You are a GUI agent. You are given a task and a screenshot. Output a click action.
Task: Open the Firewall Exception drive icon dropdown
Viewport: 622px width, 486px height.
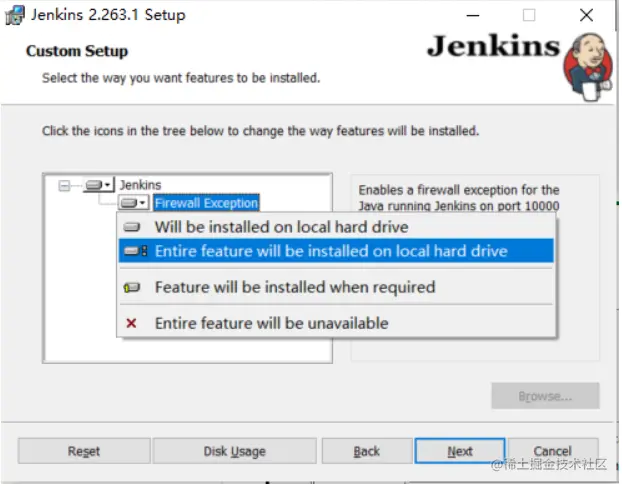pyautogui.click(x=133, y=203)
